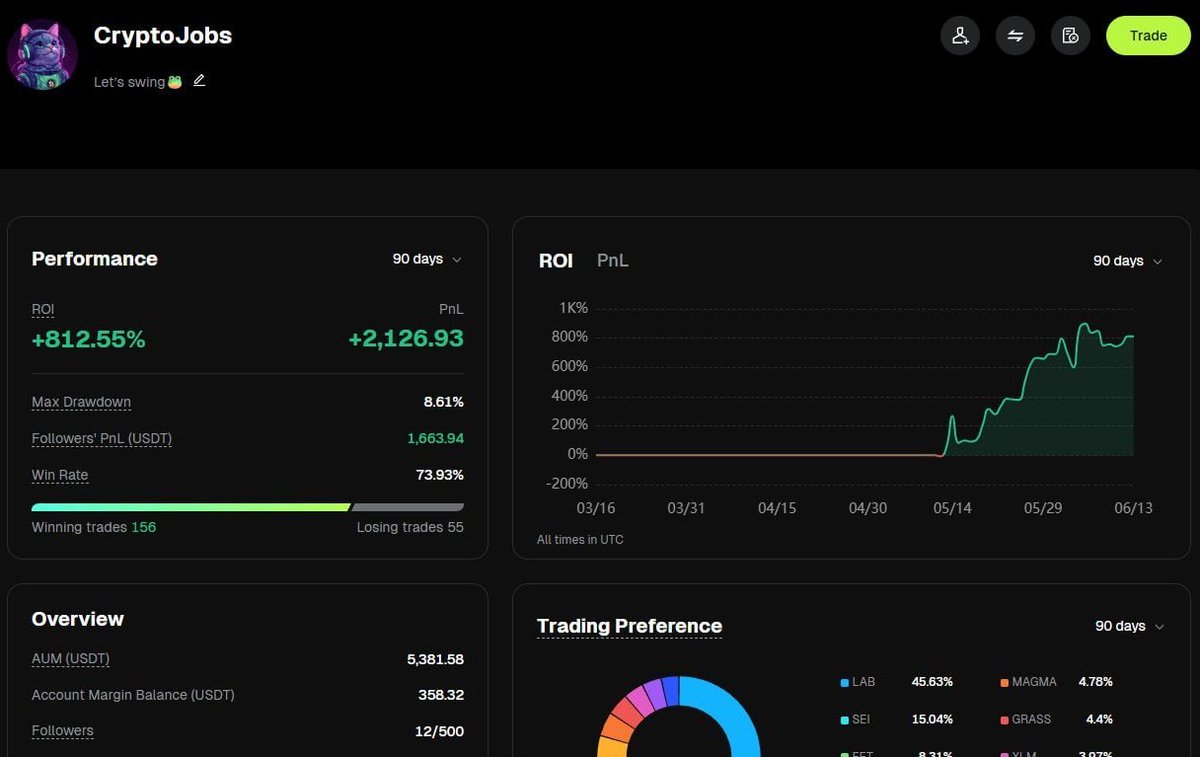Screen dimensions: 1200x757
Task: Click the 4.4% GRASS percentage
Action: tap(1099, 719)
